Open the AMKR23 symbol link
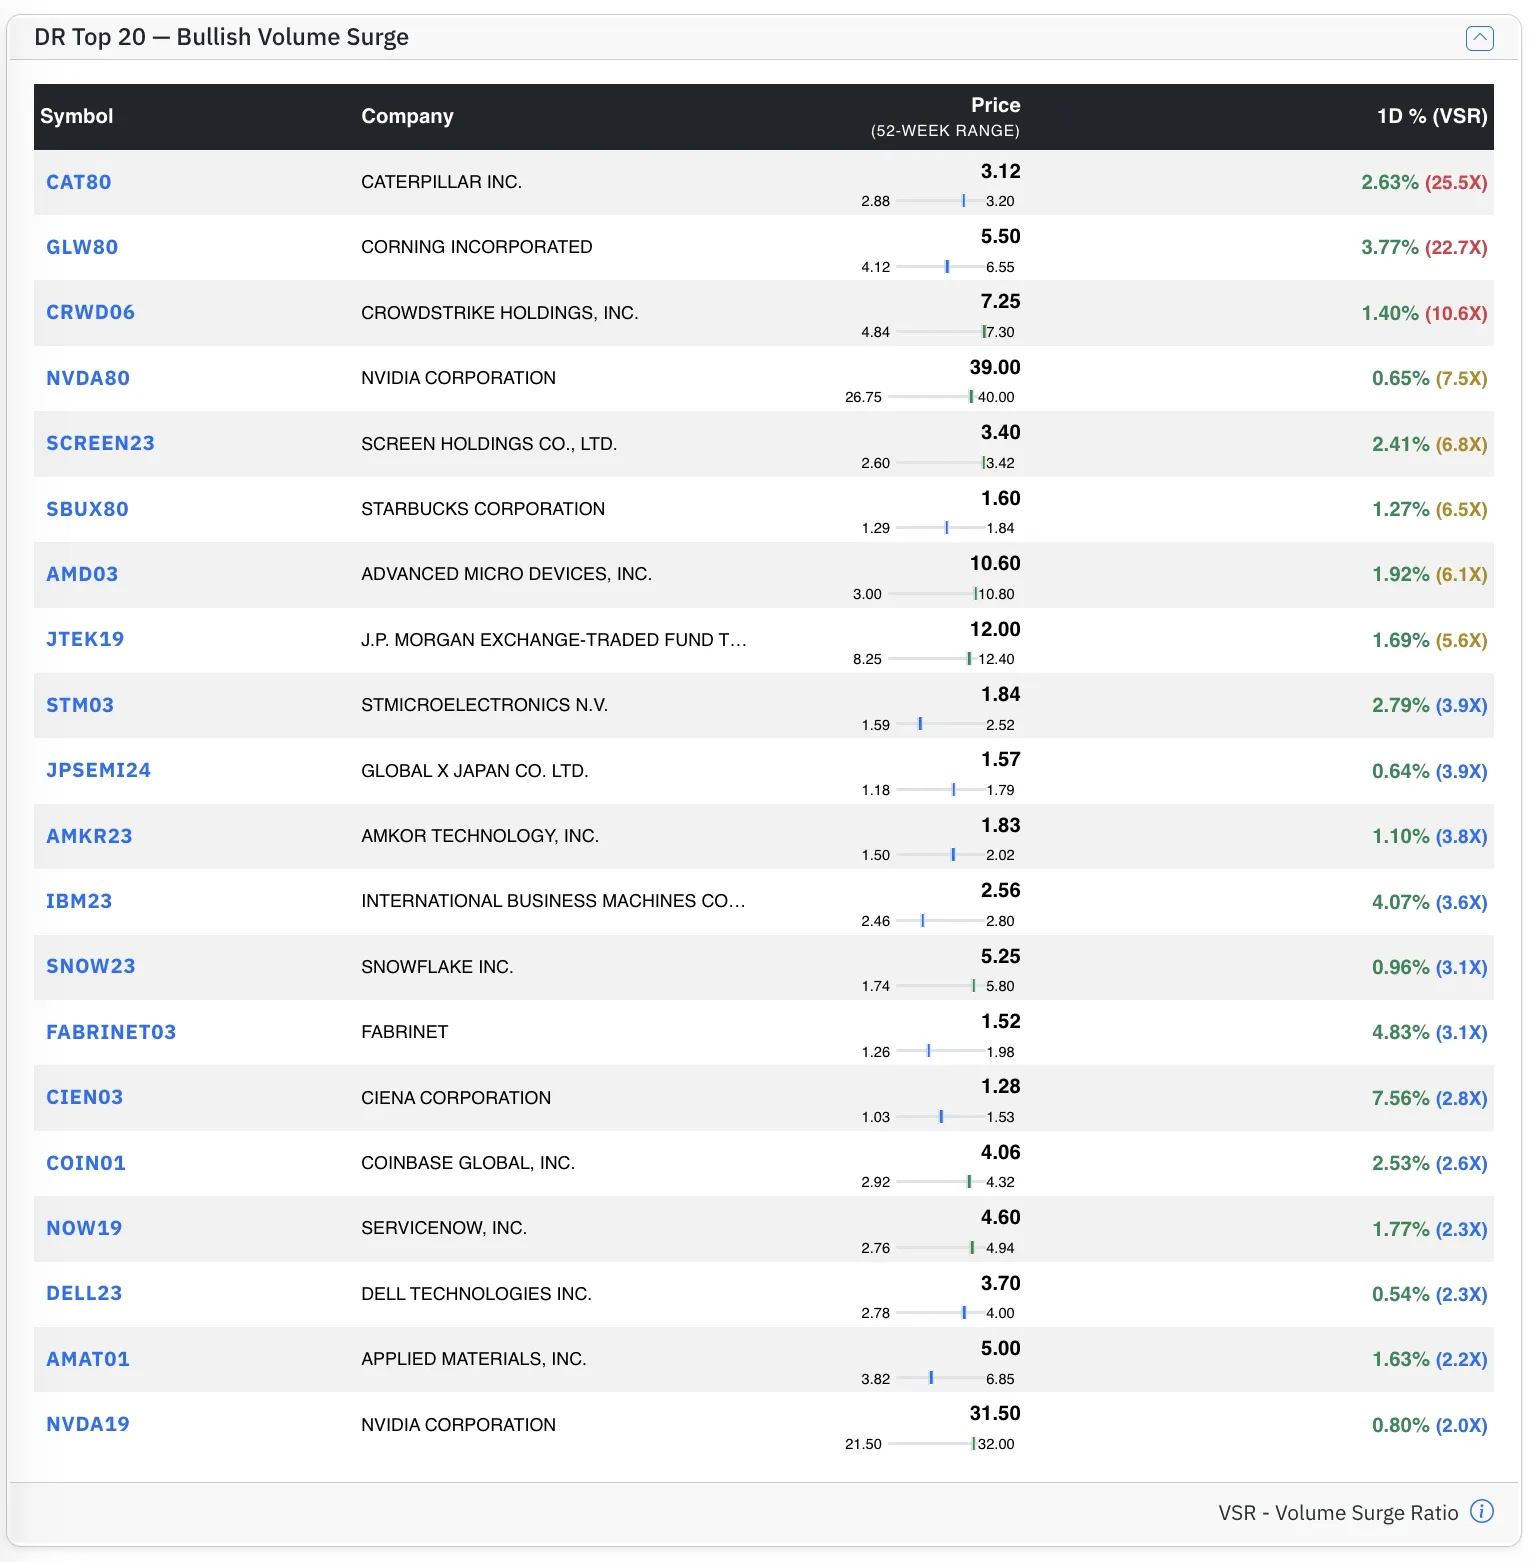Image resolution: width=1534 pixels, height=1562 pixels. [89, 836]
